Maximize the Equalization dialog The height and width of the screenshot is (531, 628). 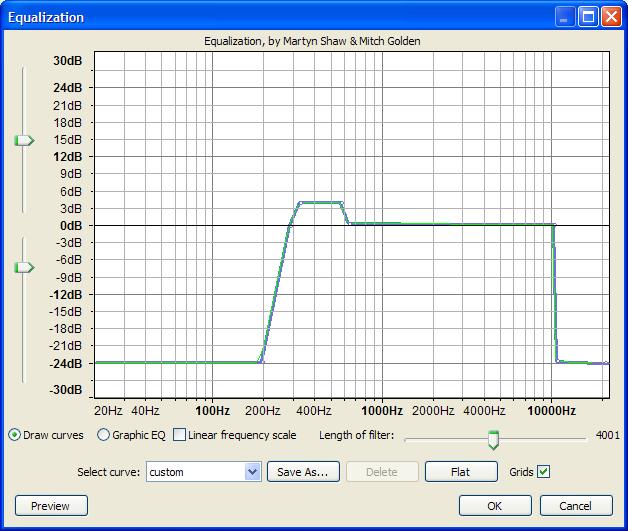point(589,17)
